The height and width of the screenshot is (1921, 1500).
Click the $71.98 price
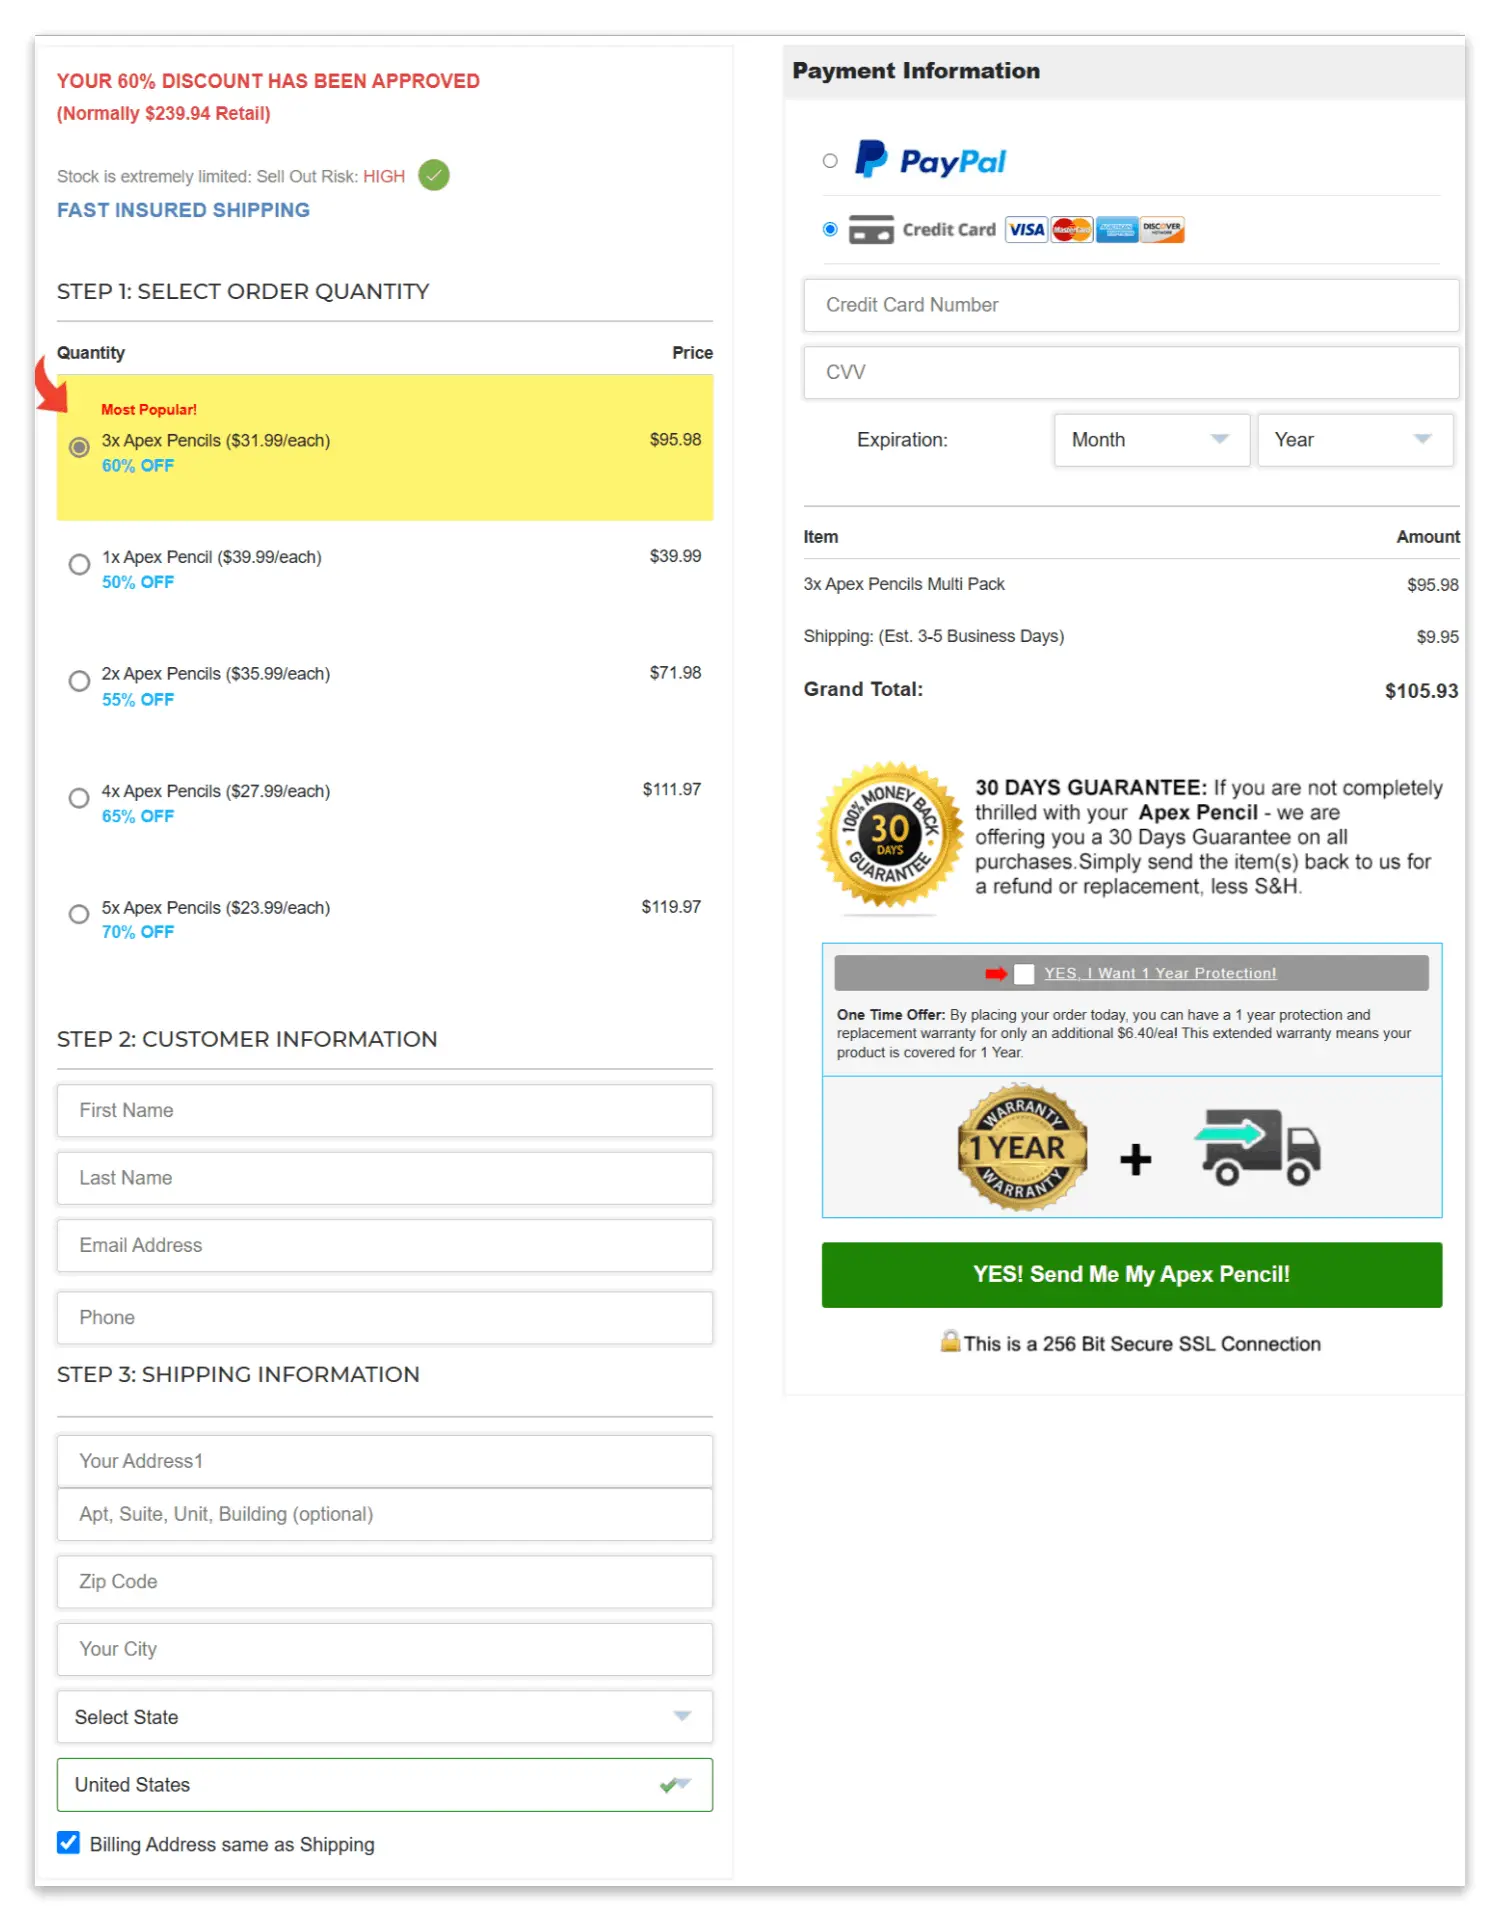(675, 673)
